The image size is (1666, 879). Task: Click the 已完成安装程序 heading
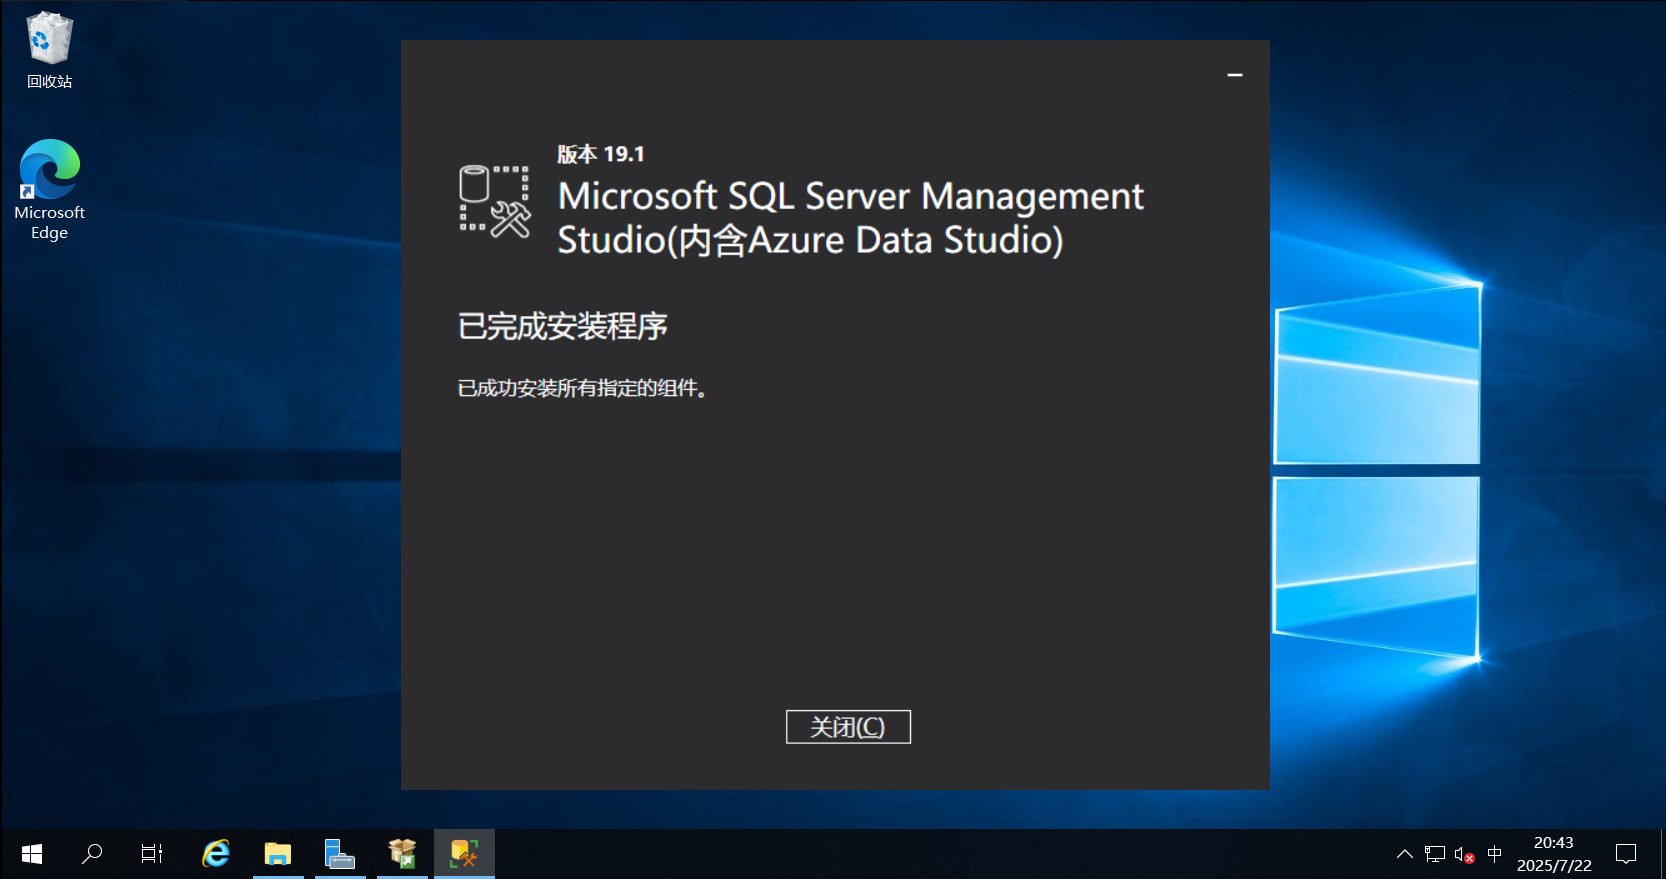(x=562, y=326)
